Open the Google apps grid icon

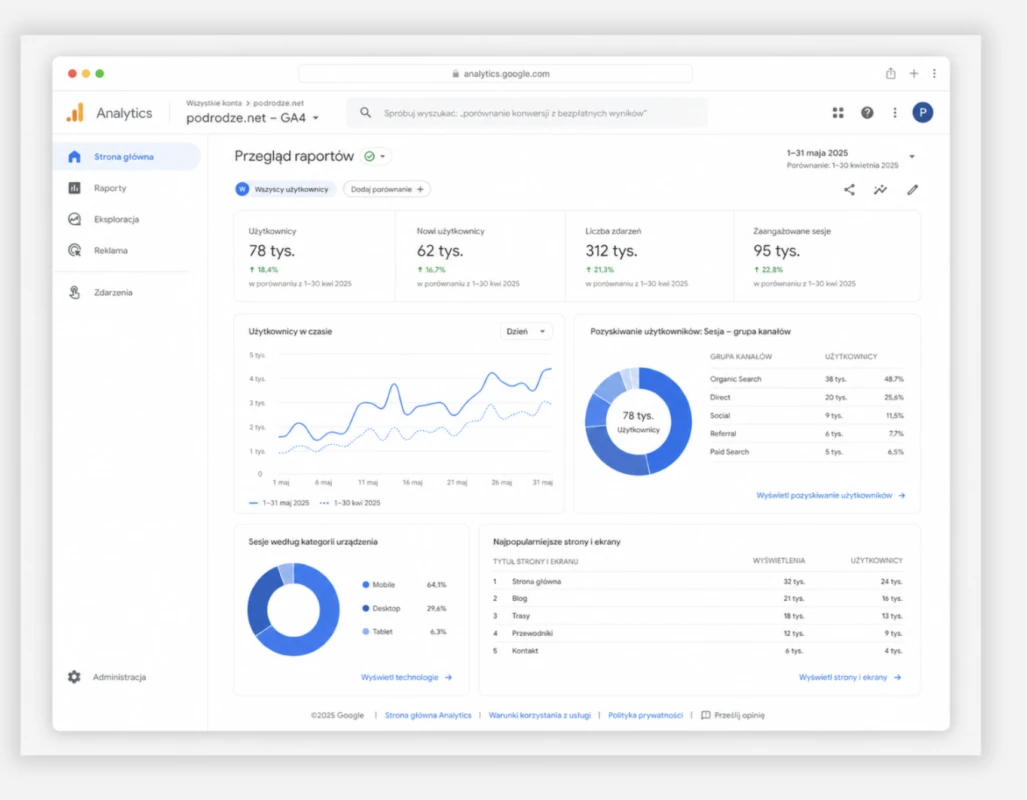coord(838,113)
